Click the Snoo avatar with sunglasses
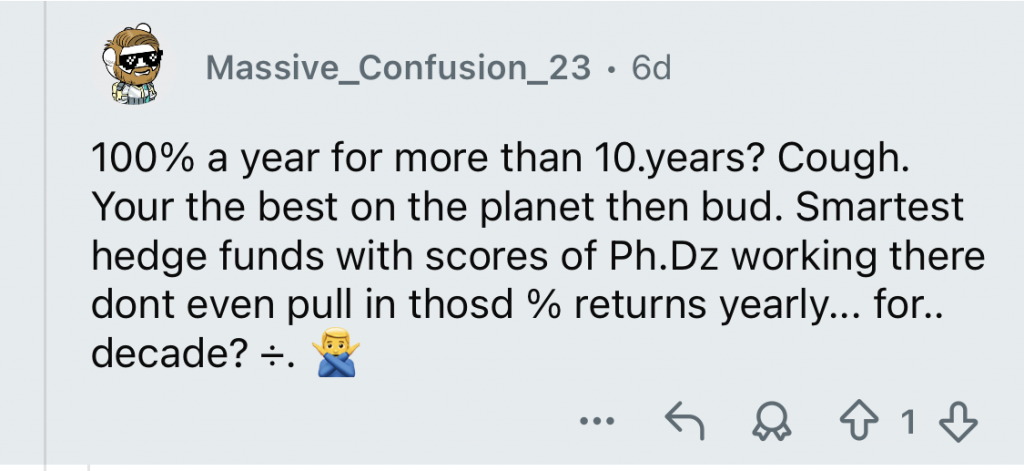The image size is (1024, 471). [136, 67]
